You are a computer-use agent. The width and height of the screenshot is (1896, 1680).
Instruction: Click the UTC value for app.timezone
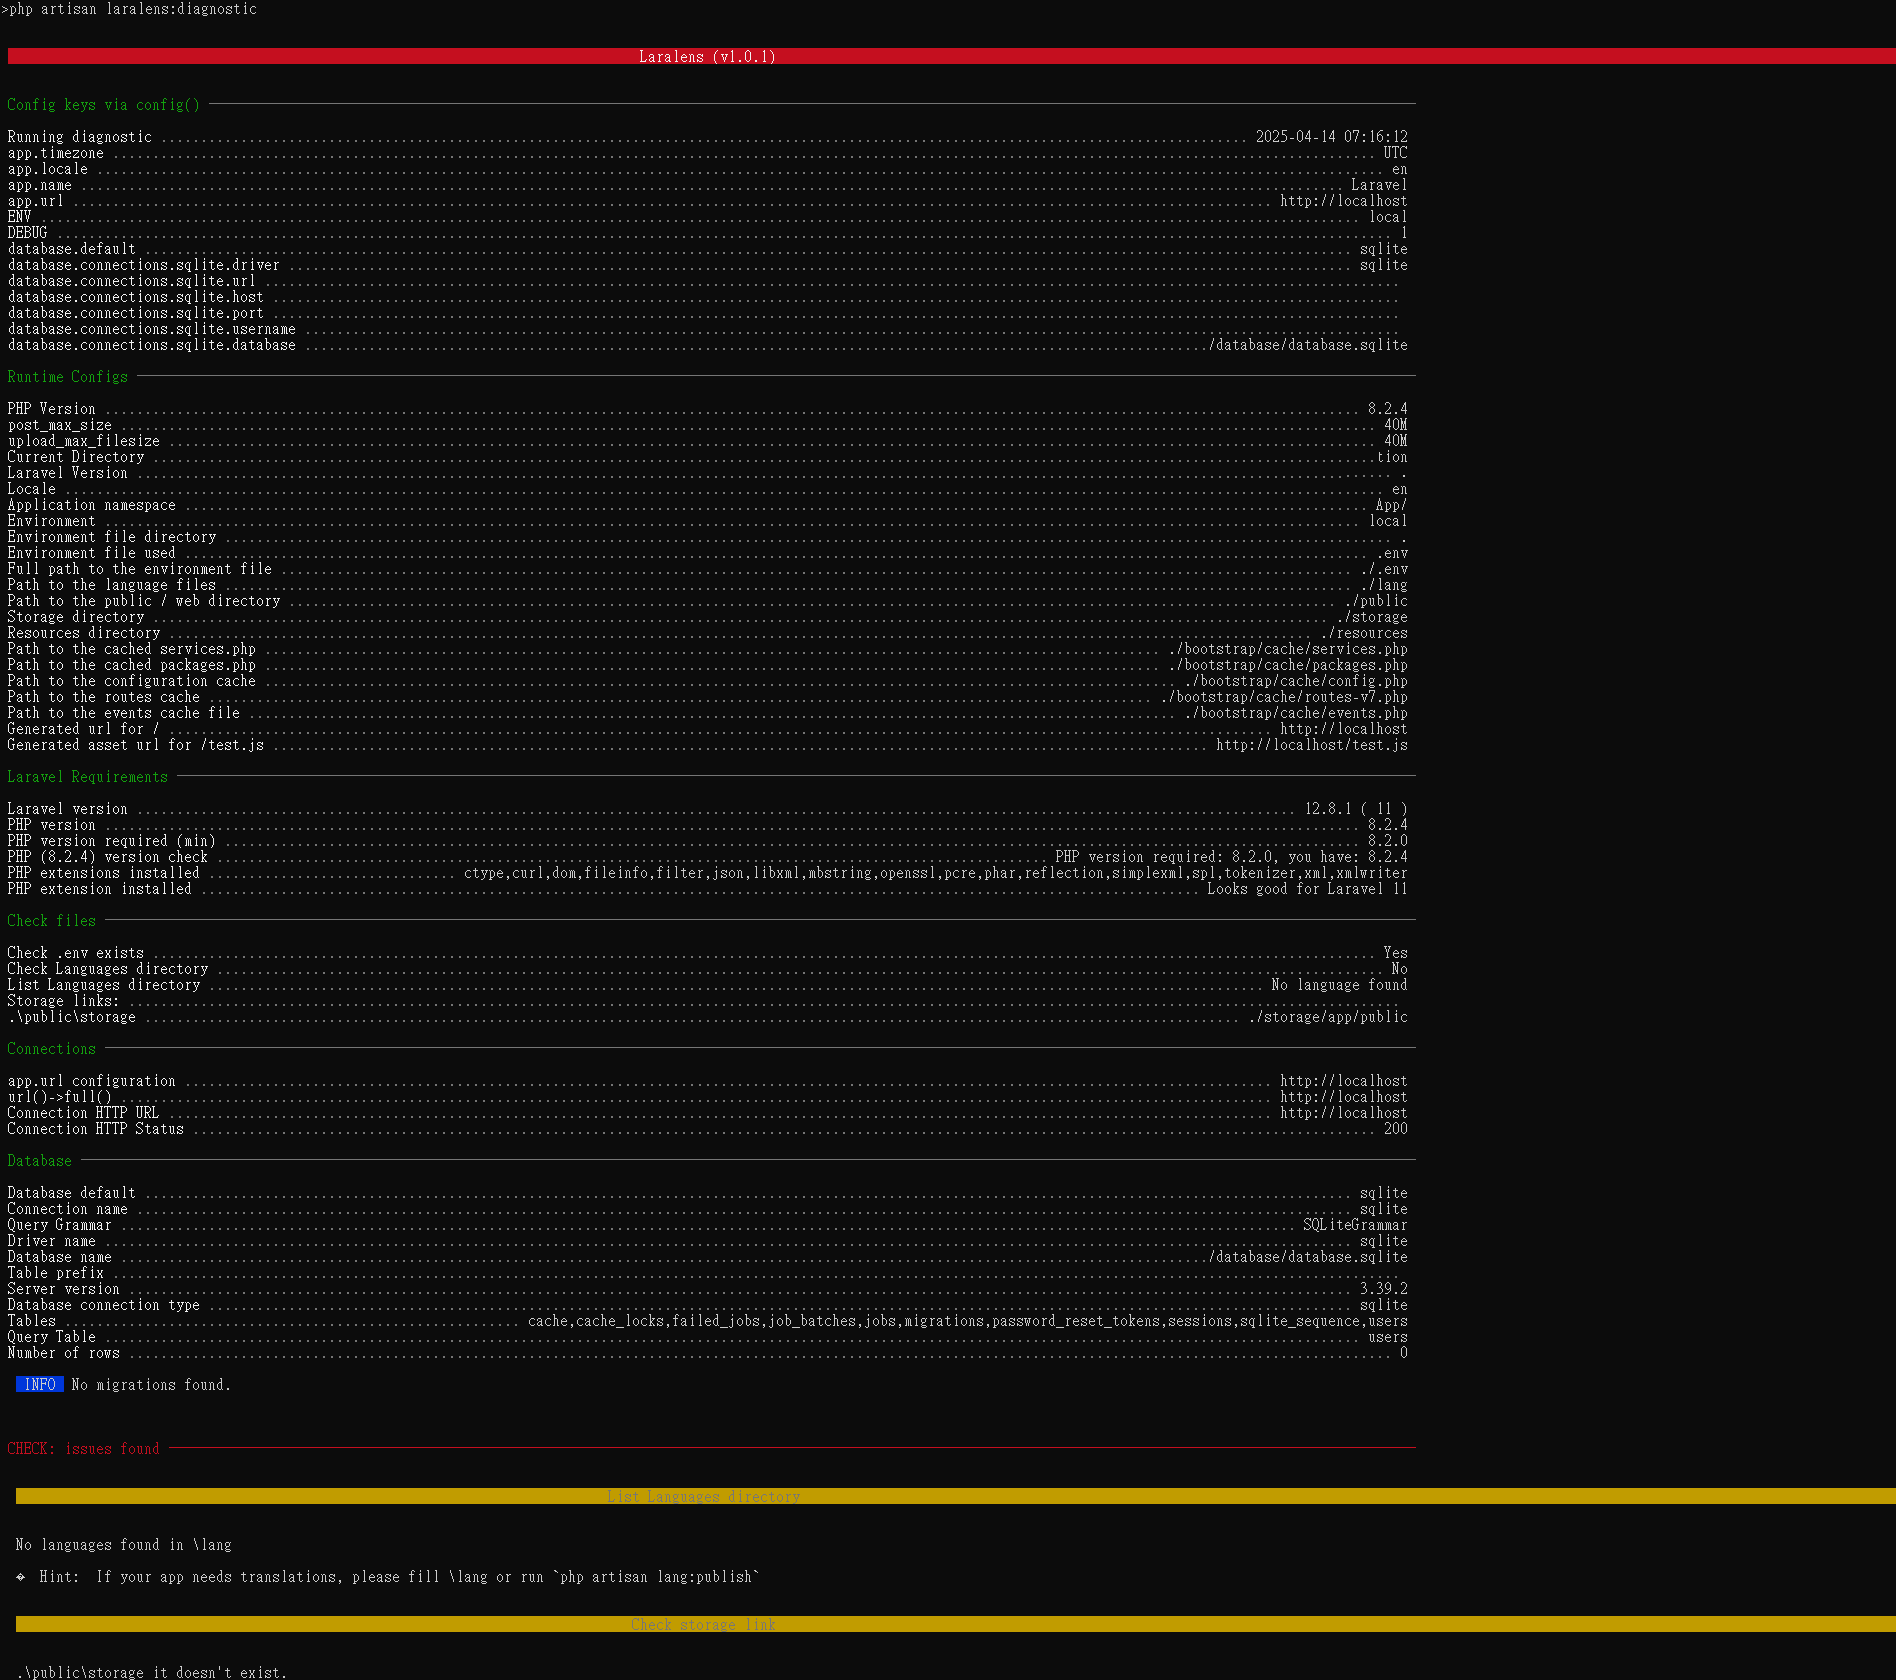1395,153
